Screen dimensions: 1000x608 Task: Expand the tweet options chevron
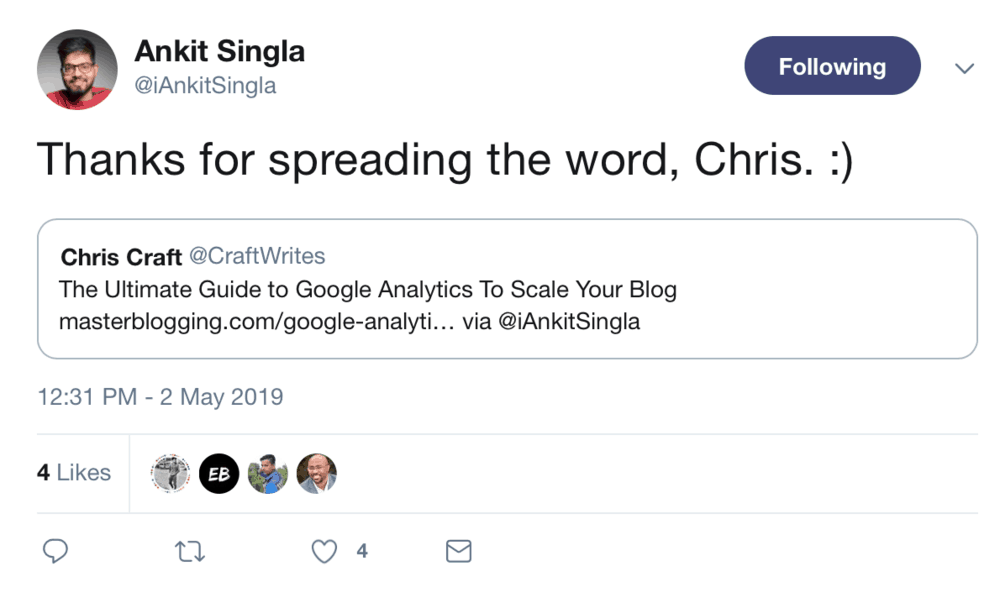(x=965, y=68)
